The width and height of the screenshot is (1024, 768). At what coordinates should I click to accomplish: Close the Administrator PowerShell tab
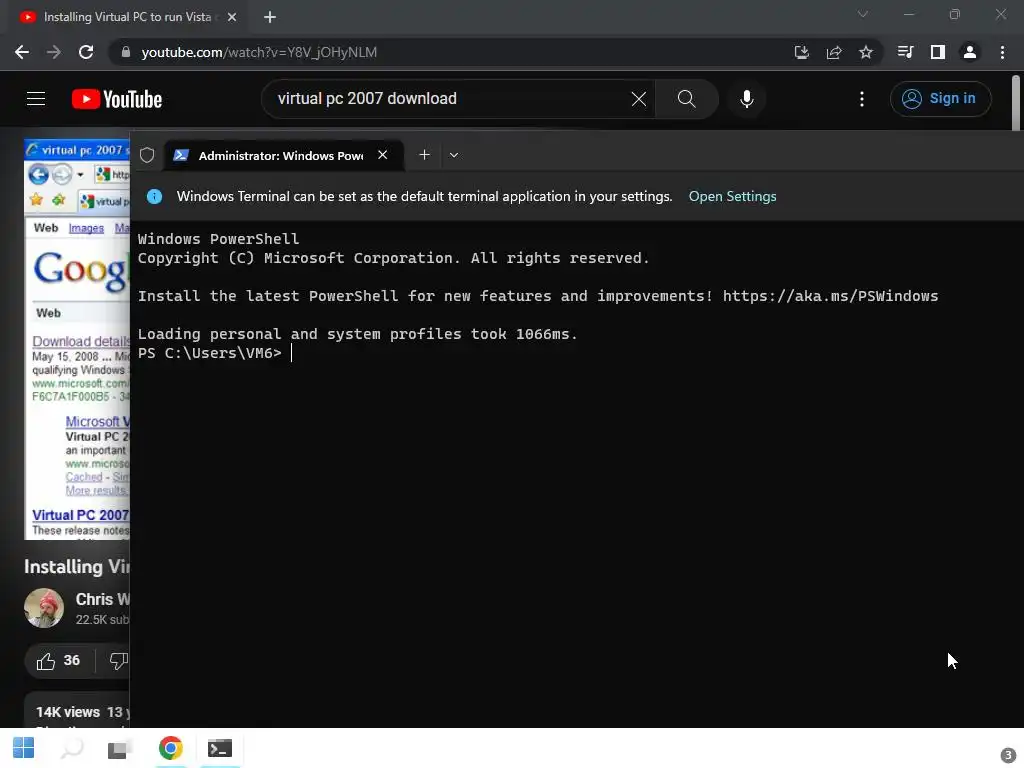(x=383, y=155)
